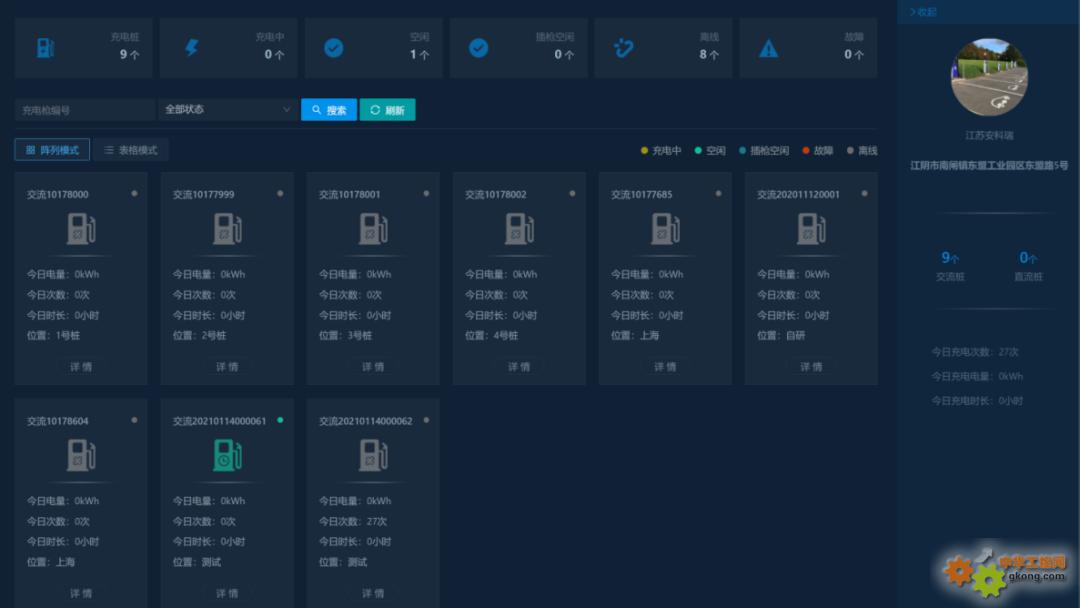Click the 充电枪编号 input field
Image resolution: width=1080 pixels, height=608 pixels.
84,110
